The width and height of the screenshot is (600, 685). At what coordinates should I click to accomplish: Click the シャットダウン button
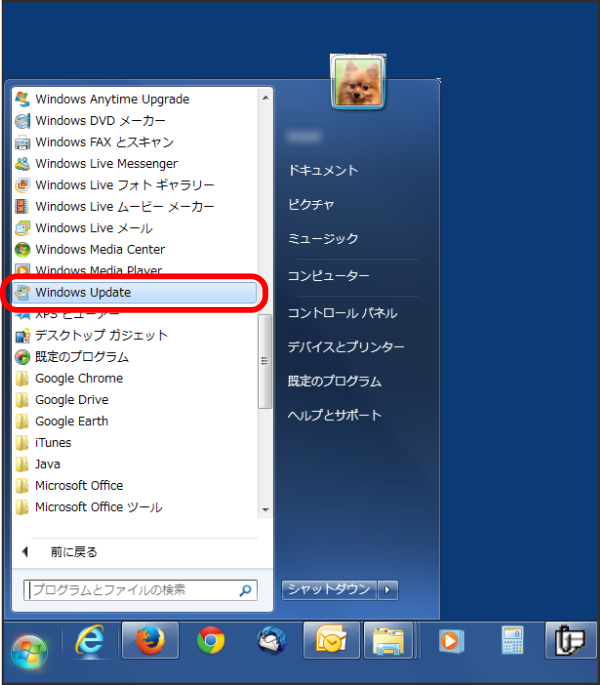[x=329, y=590]
